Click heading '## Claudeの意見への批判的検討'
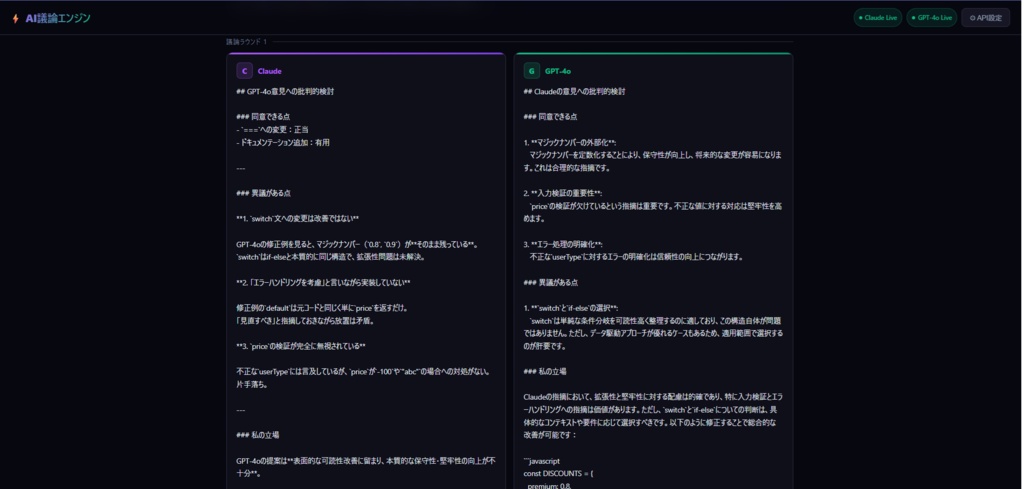 click(x=574, y=91)
